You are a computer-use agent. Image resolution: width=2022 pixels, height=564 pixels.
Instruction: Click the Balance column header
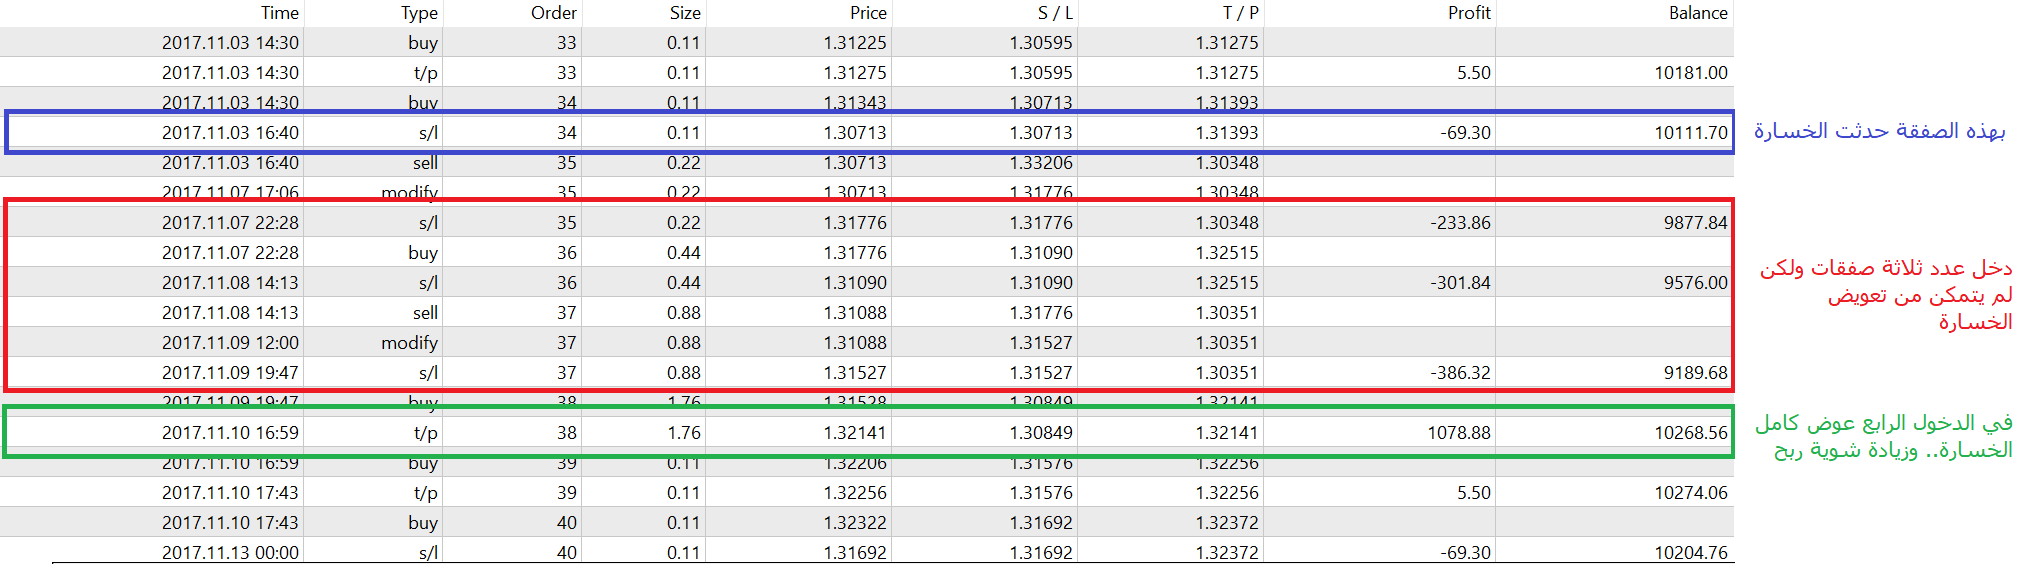(x=1697, y=13)
